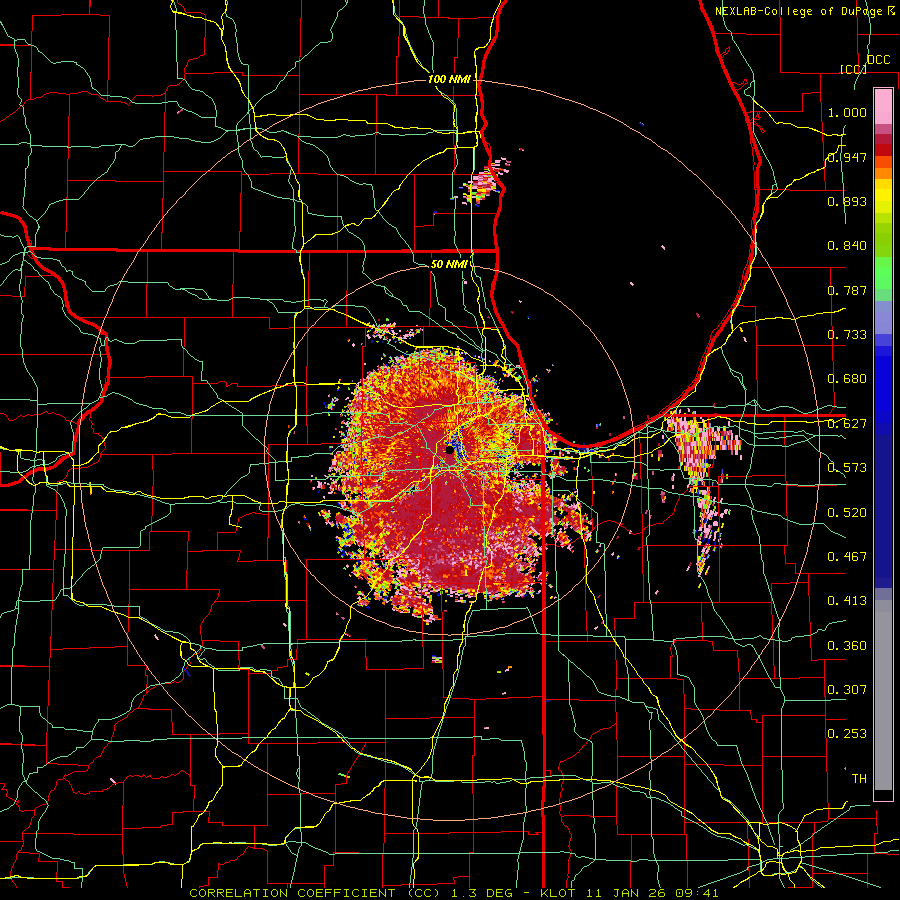Image resolution: width=900 pixels, height=900 pixels.
Task: Select the 0.307 scale value
Action: click(x=847, y=689)
